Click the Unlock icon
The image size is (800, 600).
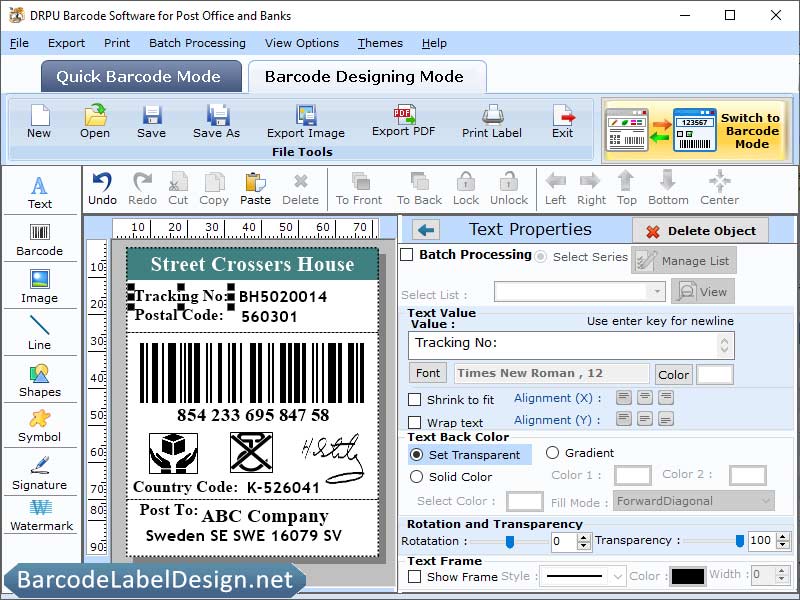click(x=509, y=189)
